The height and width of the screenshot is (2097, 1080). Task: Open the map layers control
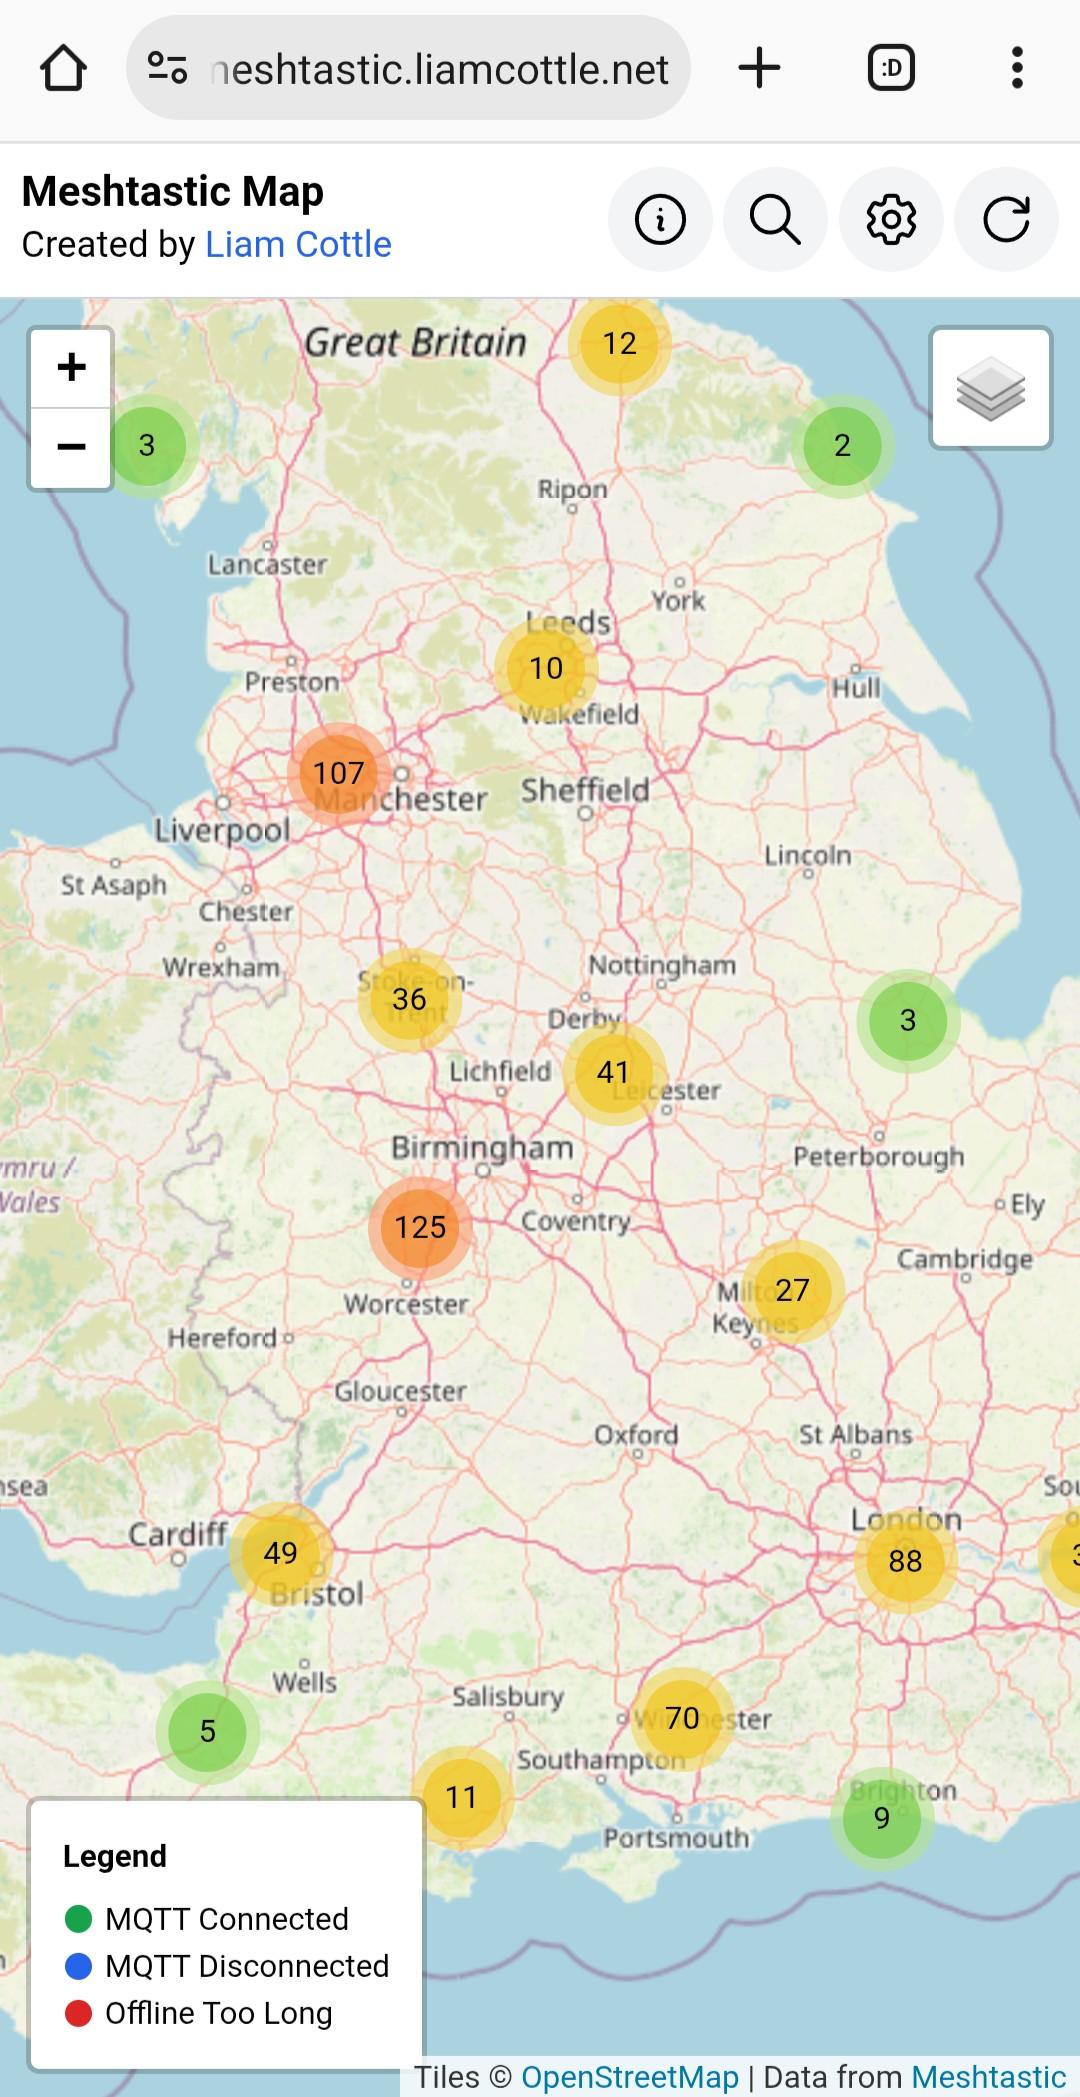click(991, 388)
